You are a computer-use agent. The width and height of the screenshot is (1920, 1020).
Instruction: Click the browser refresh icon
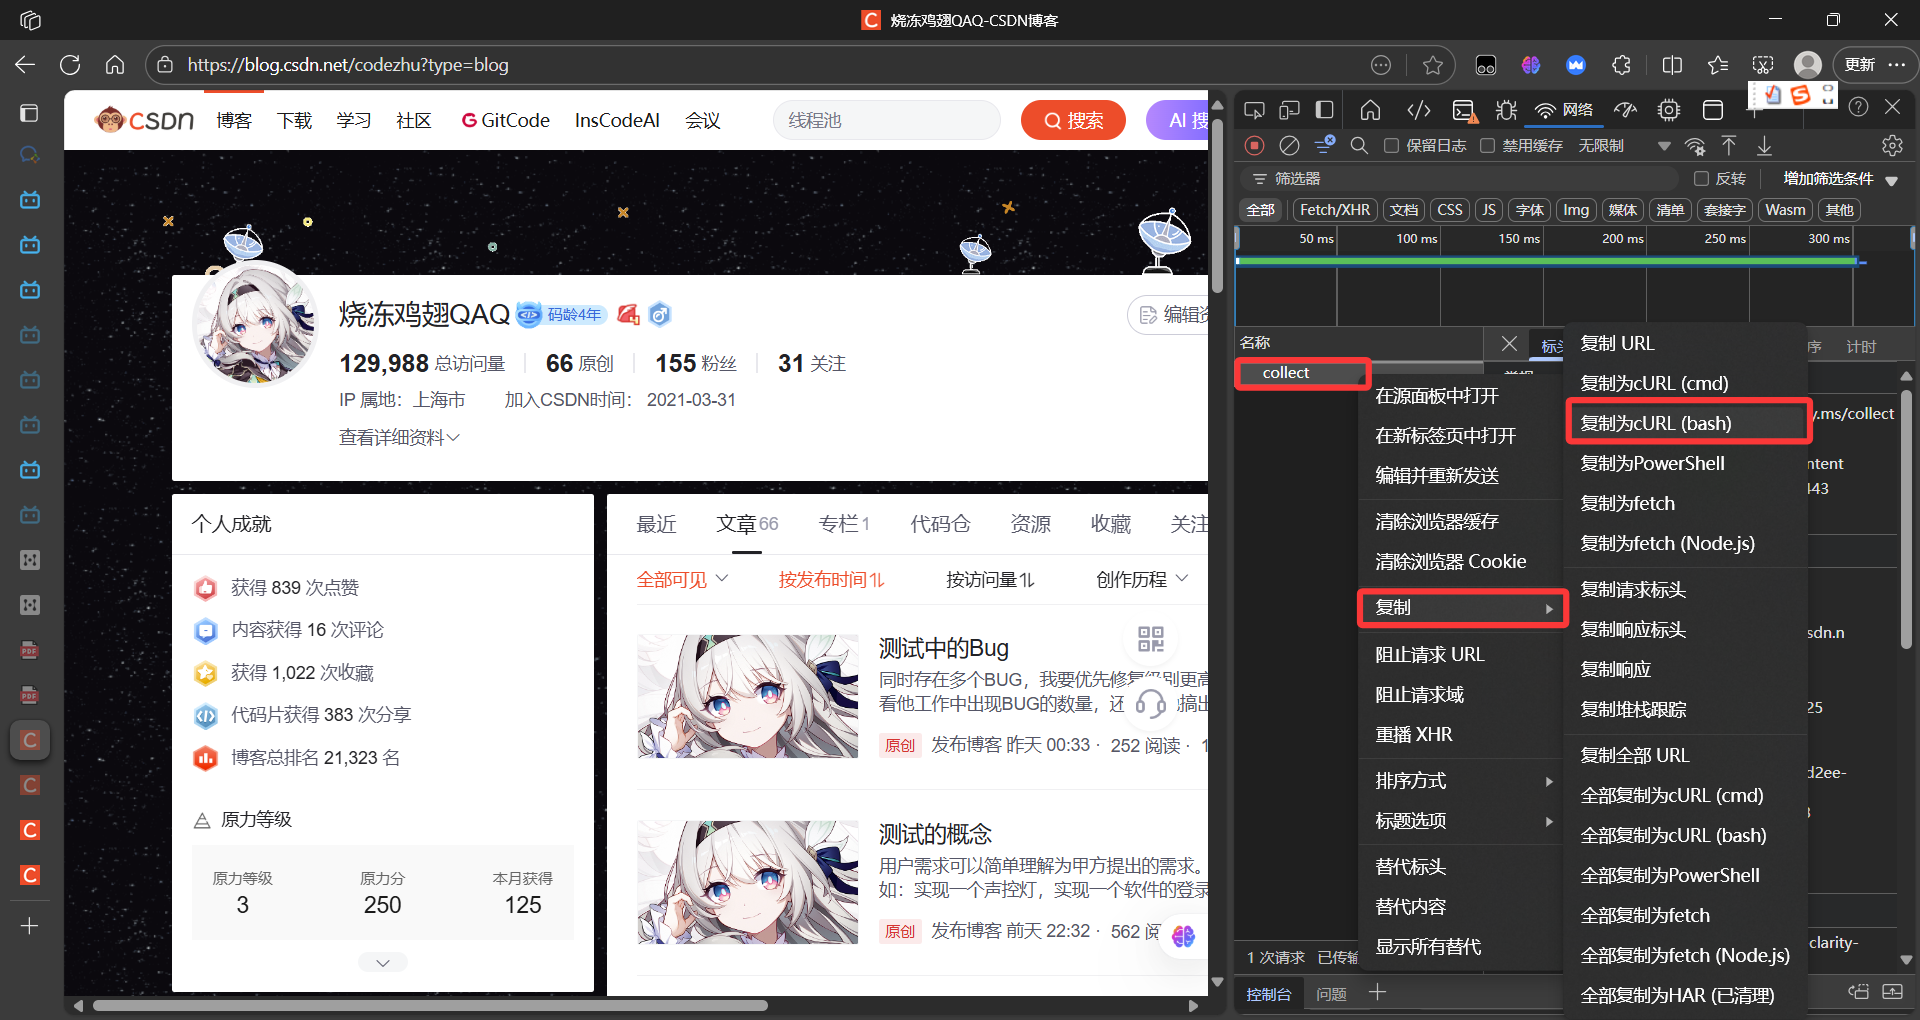(70, 65)
